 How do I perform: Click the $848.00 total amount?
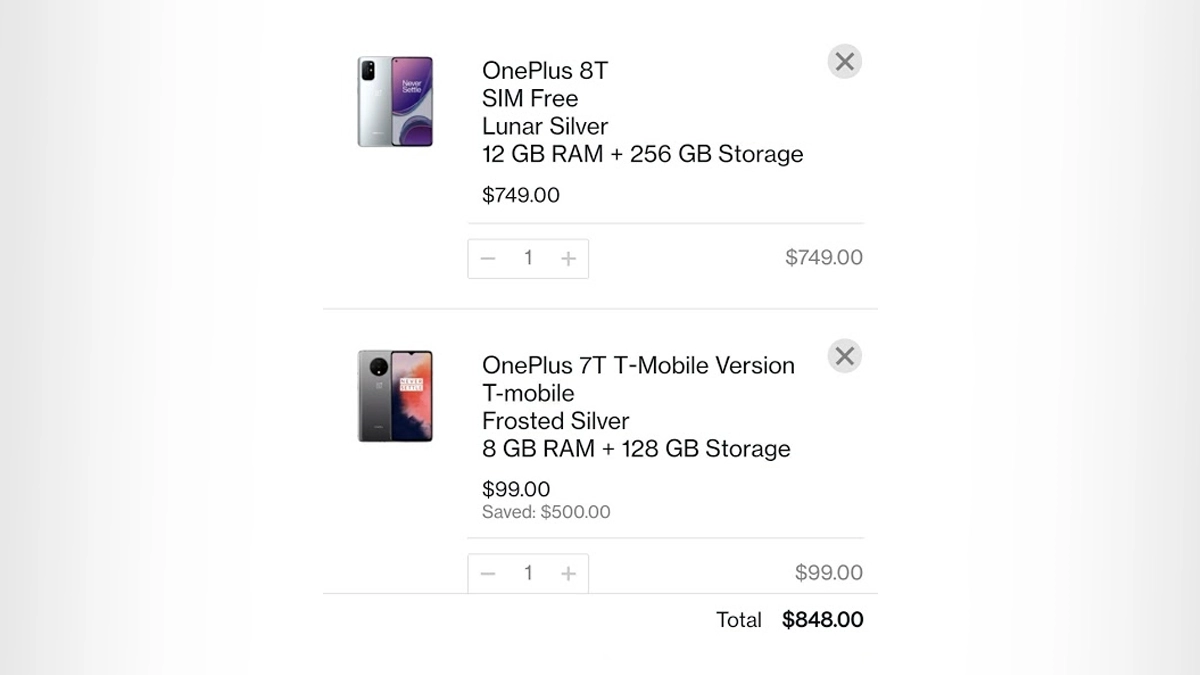coord(822,620)
